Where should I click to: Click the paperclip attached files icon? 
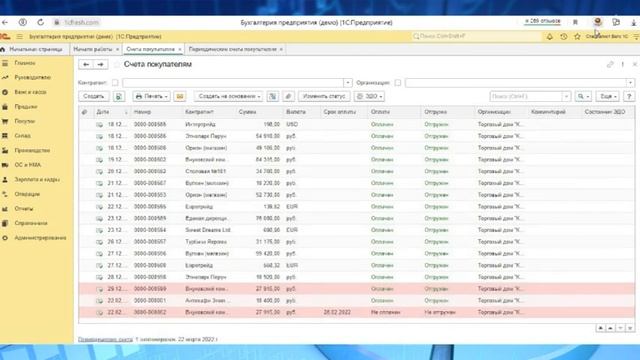click(x=288, y=96)
